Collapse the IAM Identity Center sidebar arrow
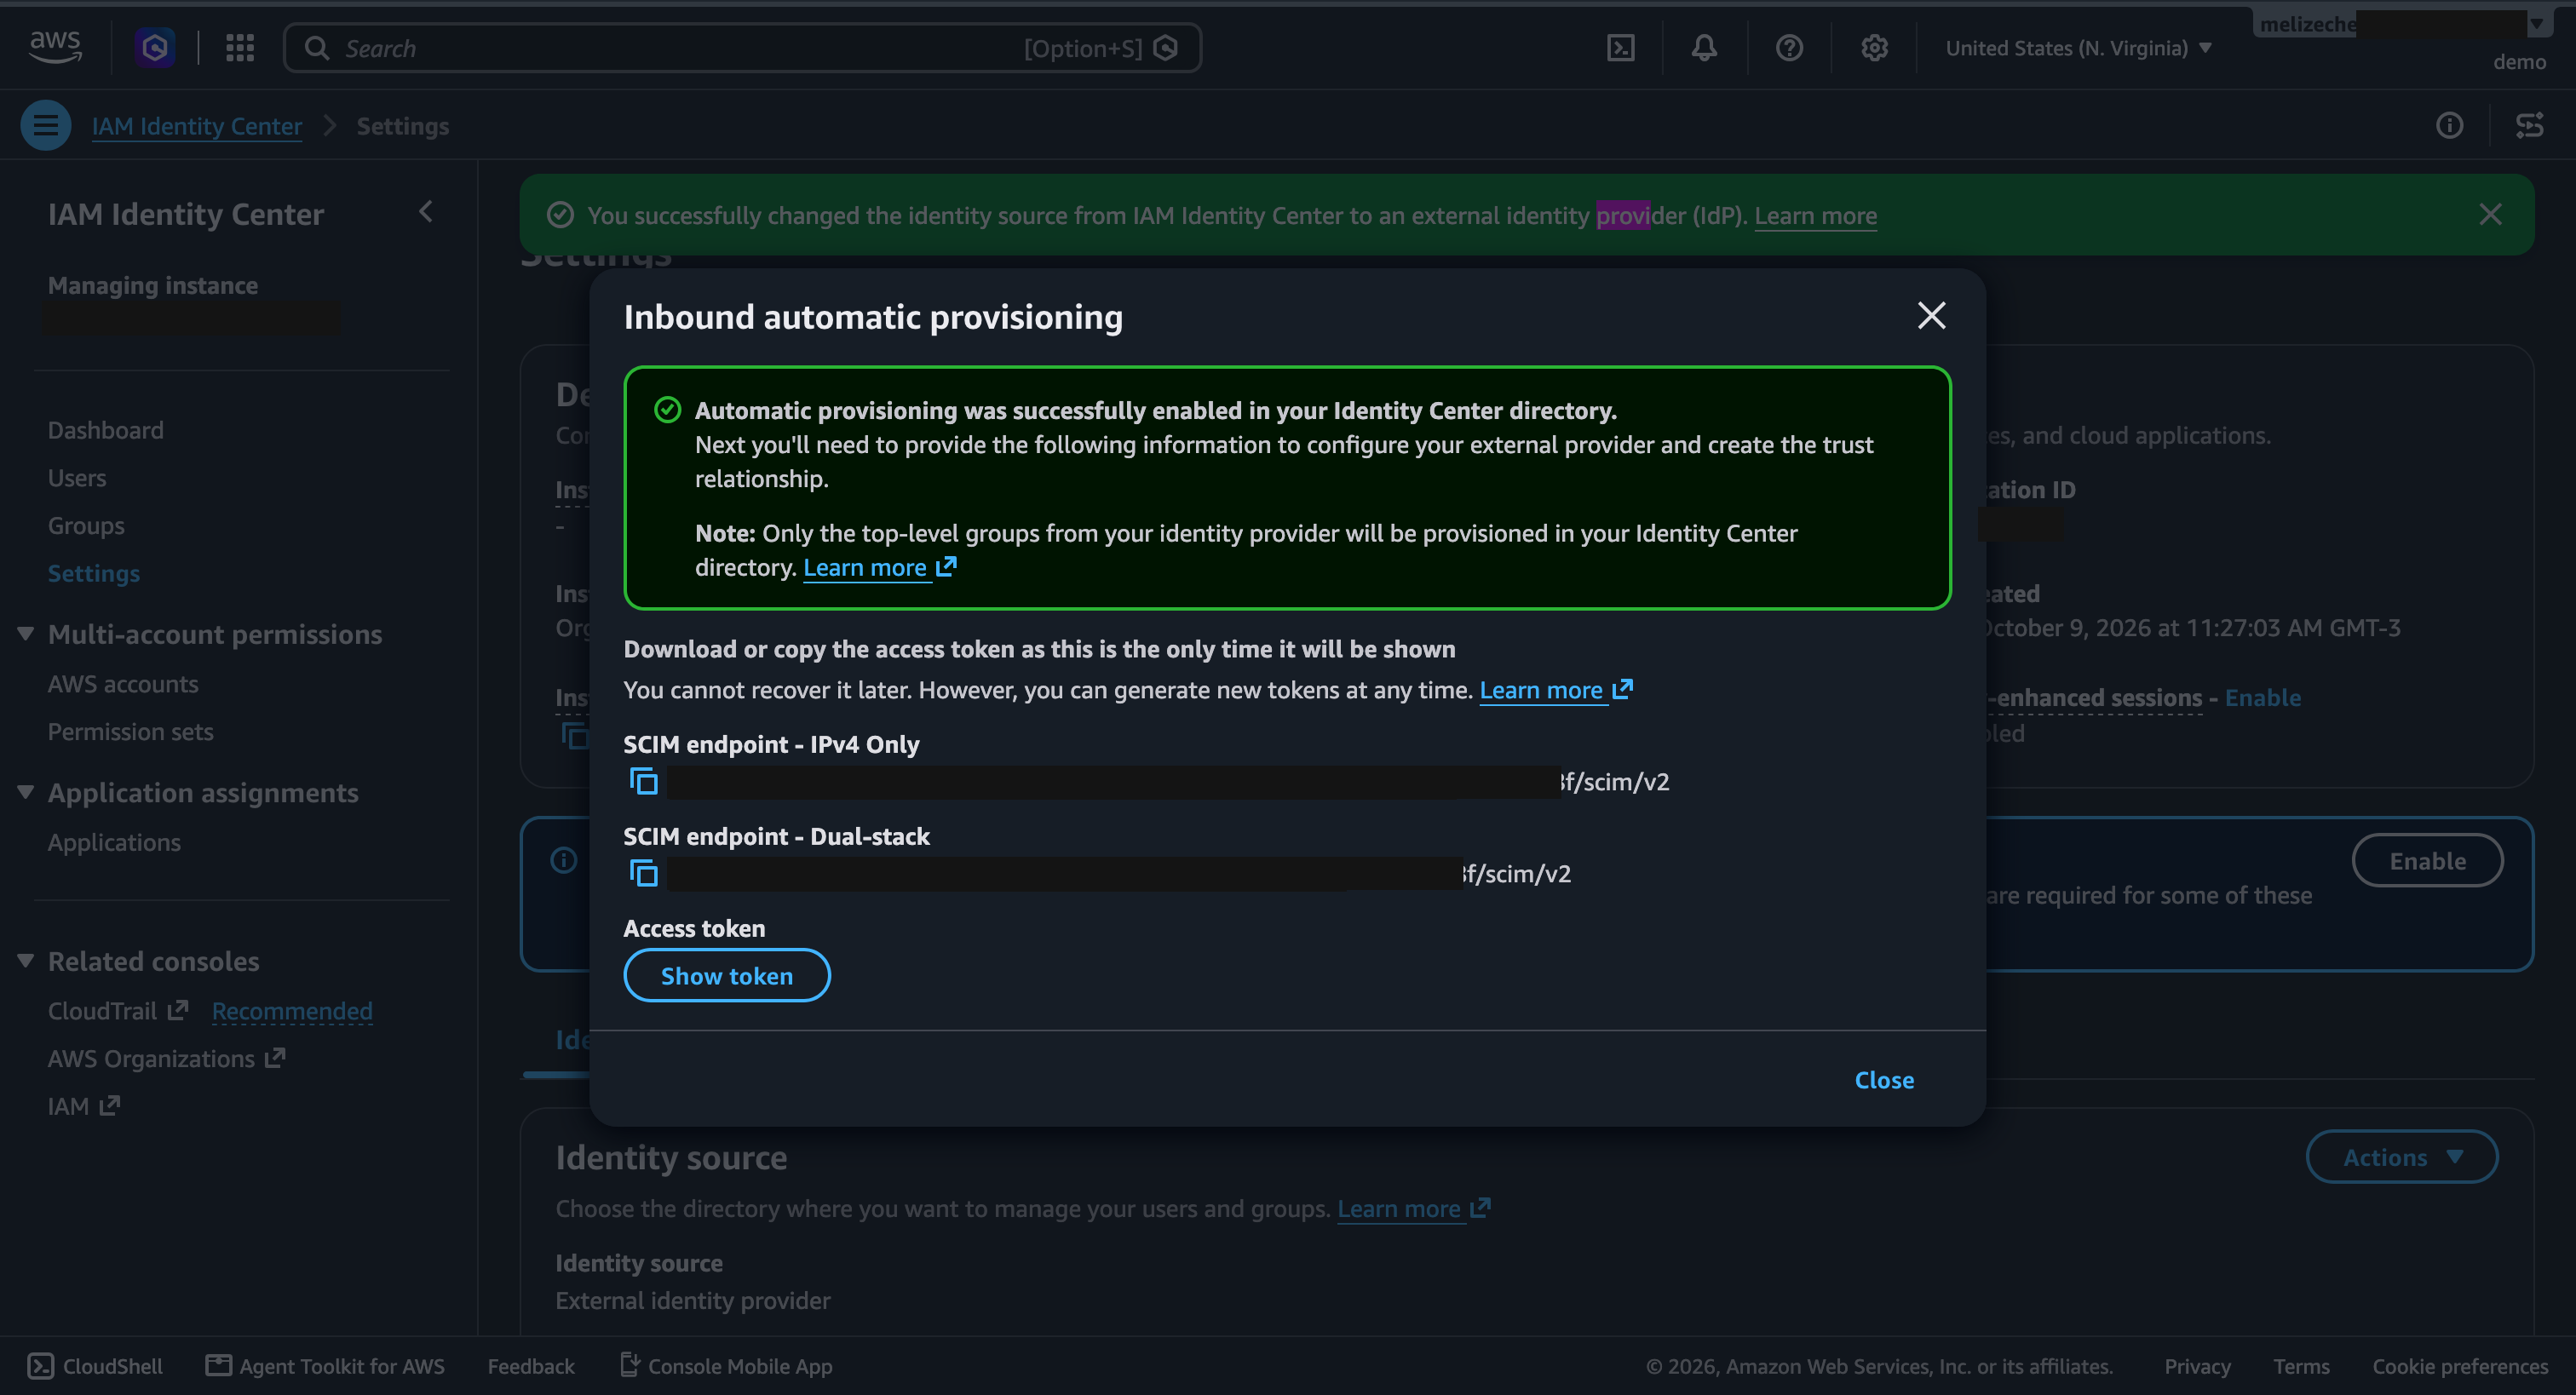Viewport: 2576px width, 1395px height. (426, 212)
